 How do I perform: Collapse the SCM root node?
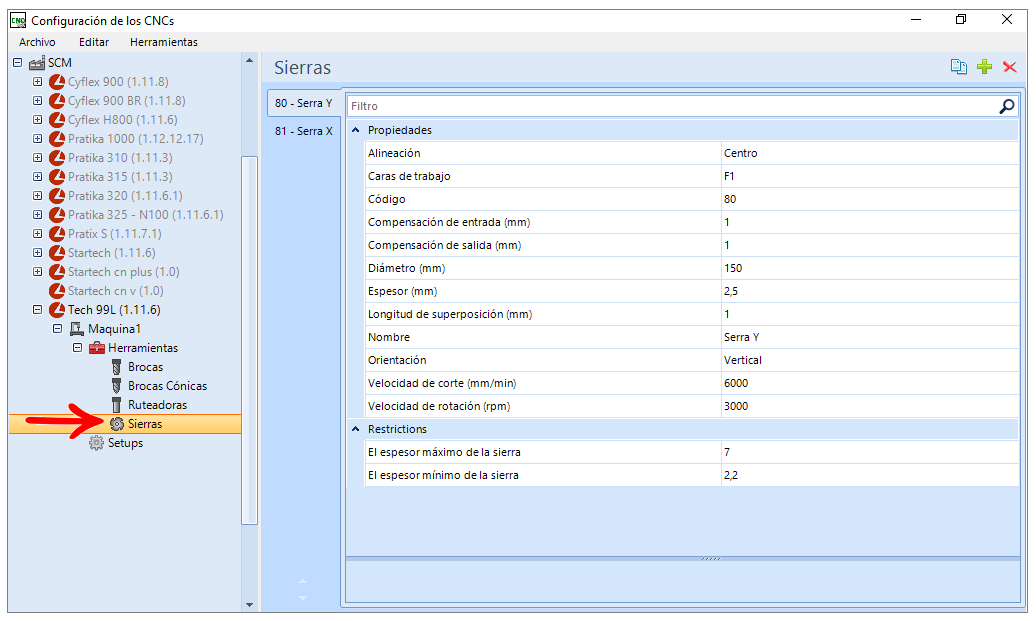coord(18,63)
